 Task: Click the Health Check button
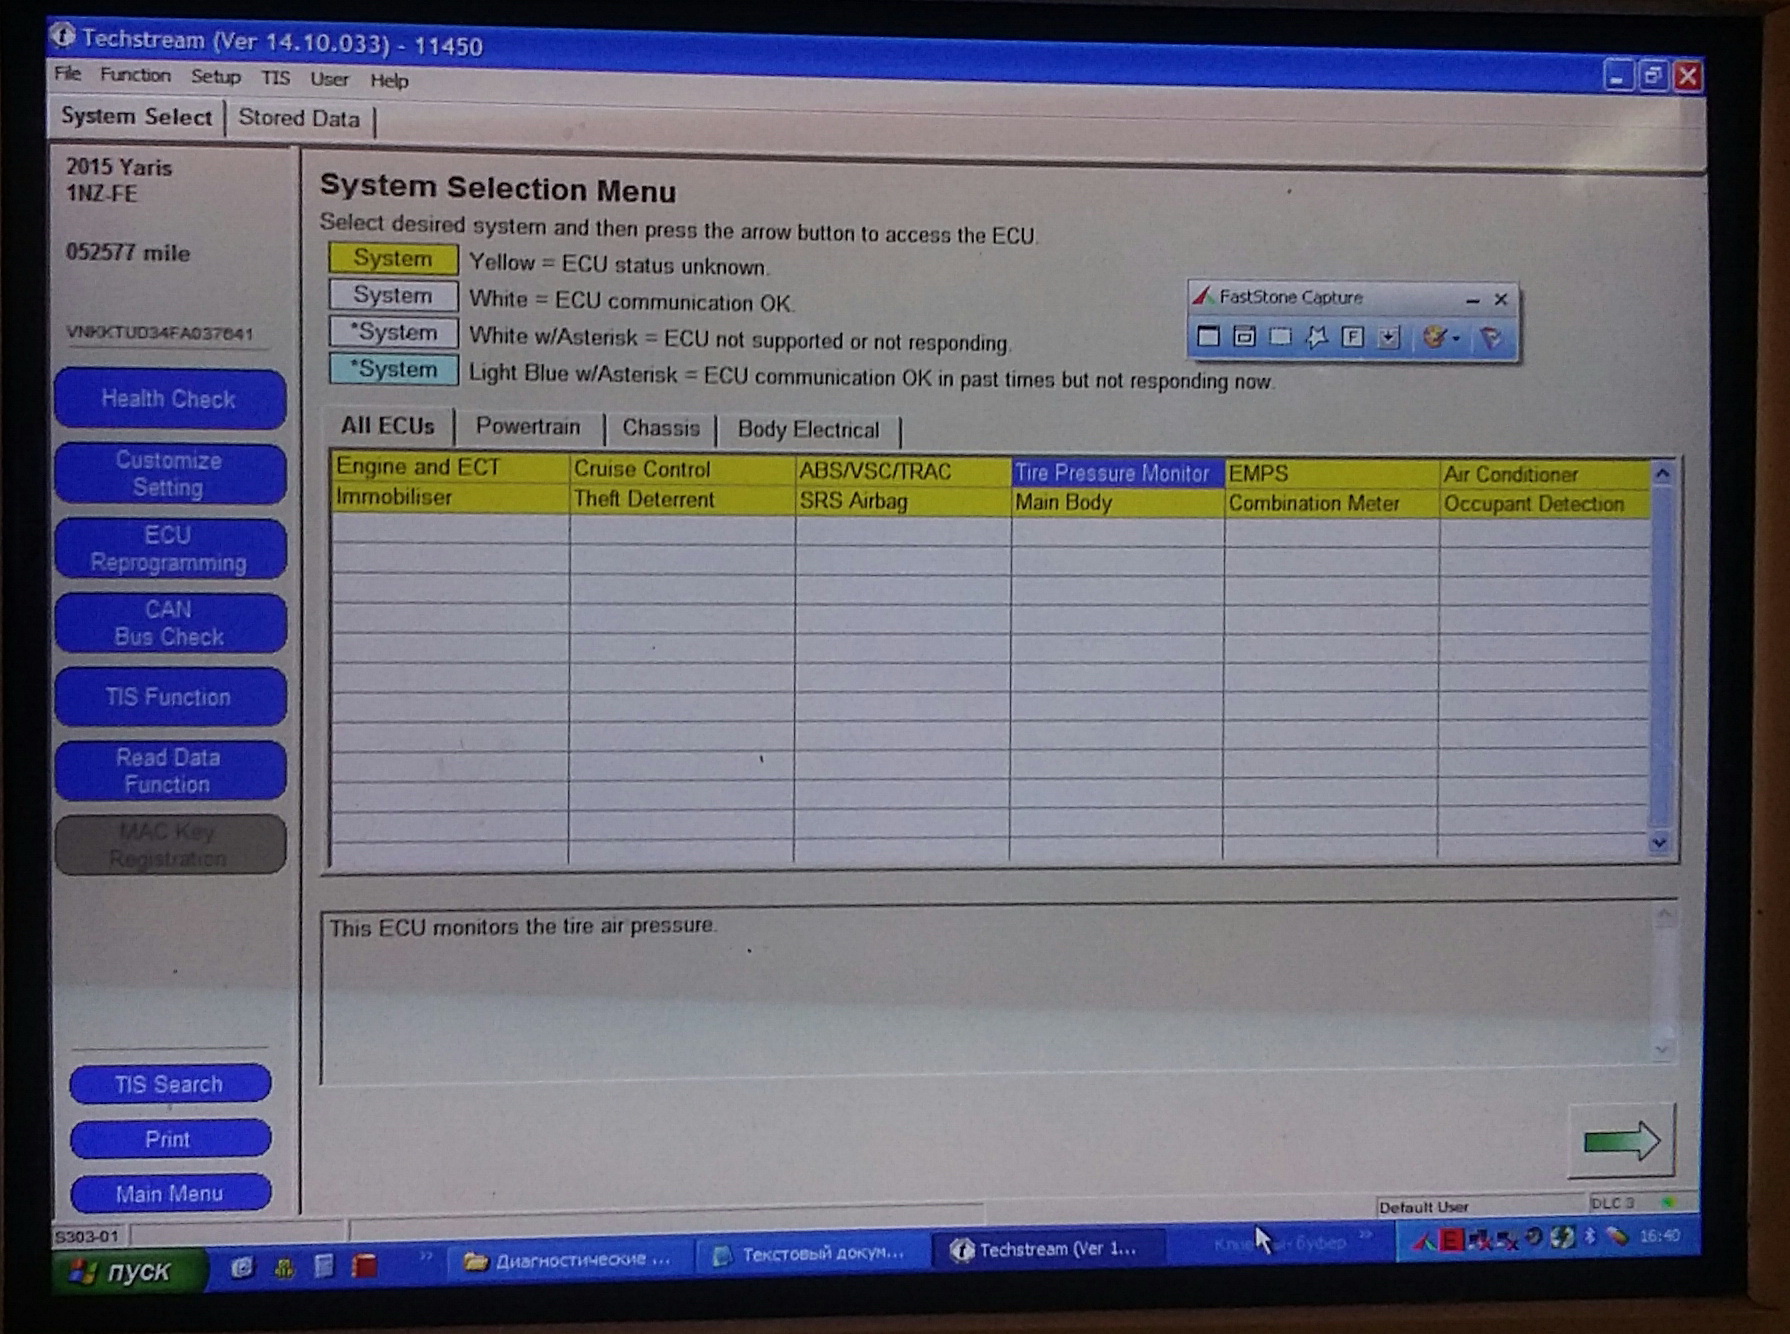pyautogui.click(x=169, y=399)
